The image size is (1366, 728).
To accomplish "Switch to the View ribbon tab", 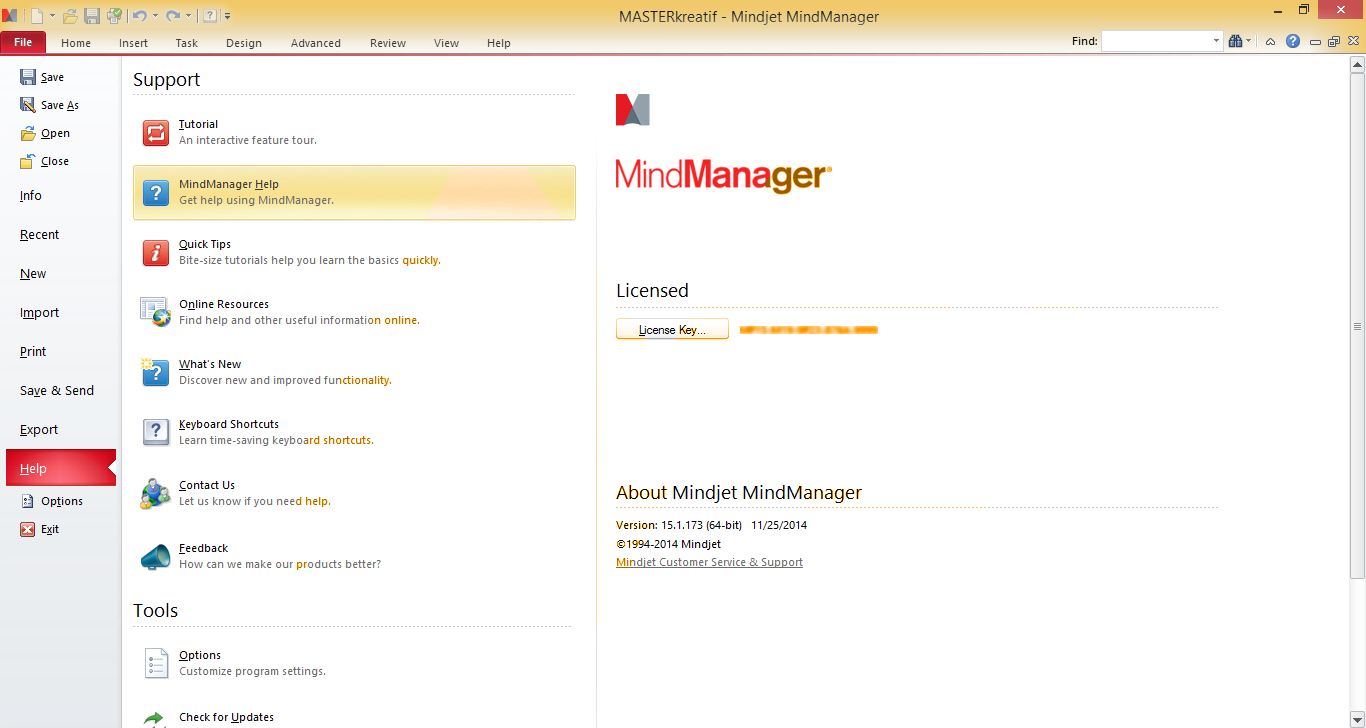I will (447, 43).
